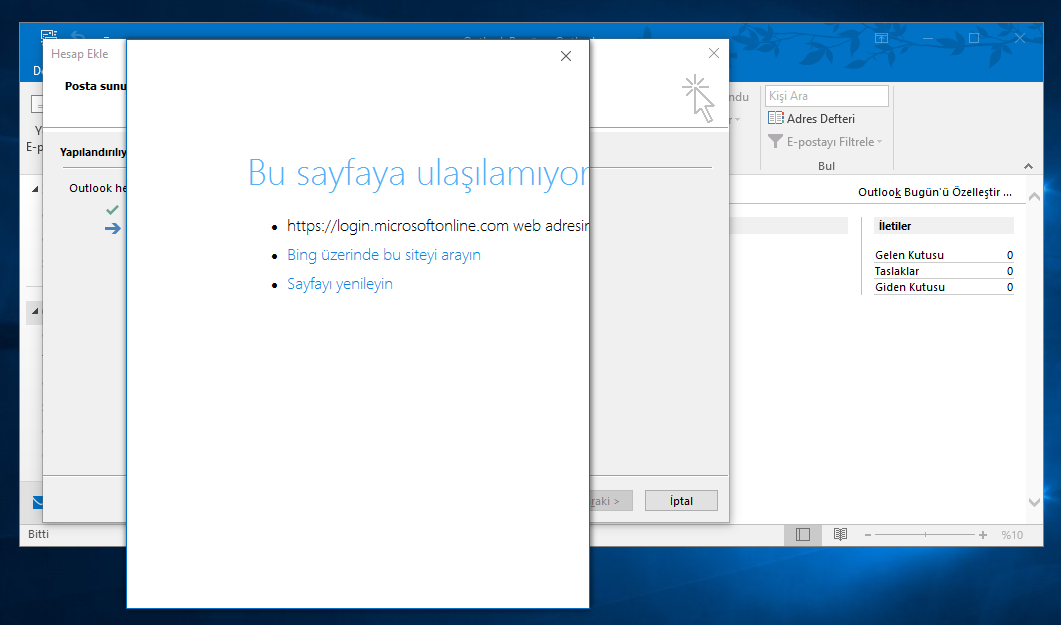Click Outlook's Undo arrow in quick access
The width and height of the screenshot is (1061, 625).
(78, 36)
